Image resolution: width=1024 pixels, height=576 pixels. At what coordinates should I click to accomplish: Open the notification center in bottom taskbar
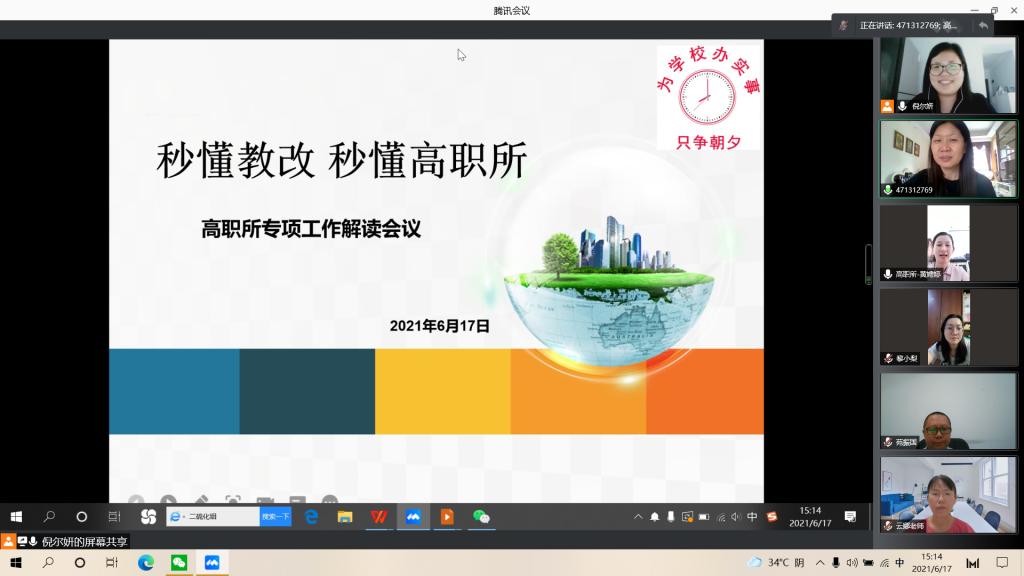[x=1002, y=563]
